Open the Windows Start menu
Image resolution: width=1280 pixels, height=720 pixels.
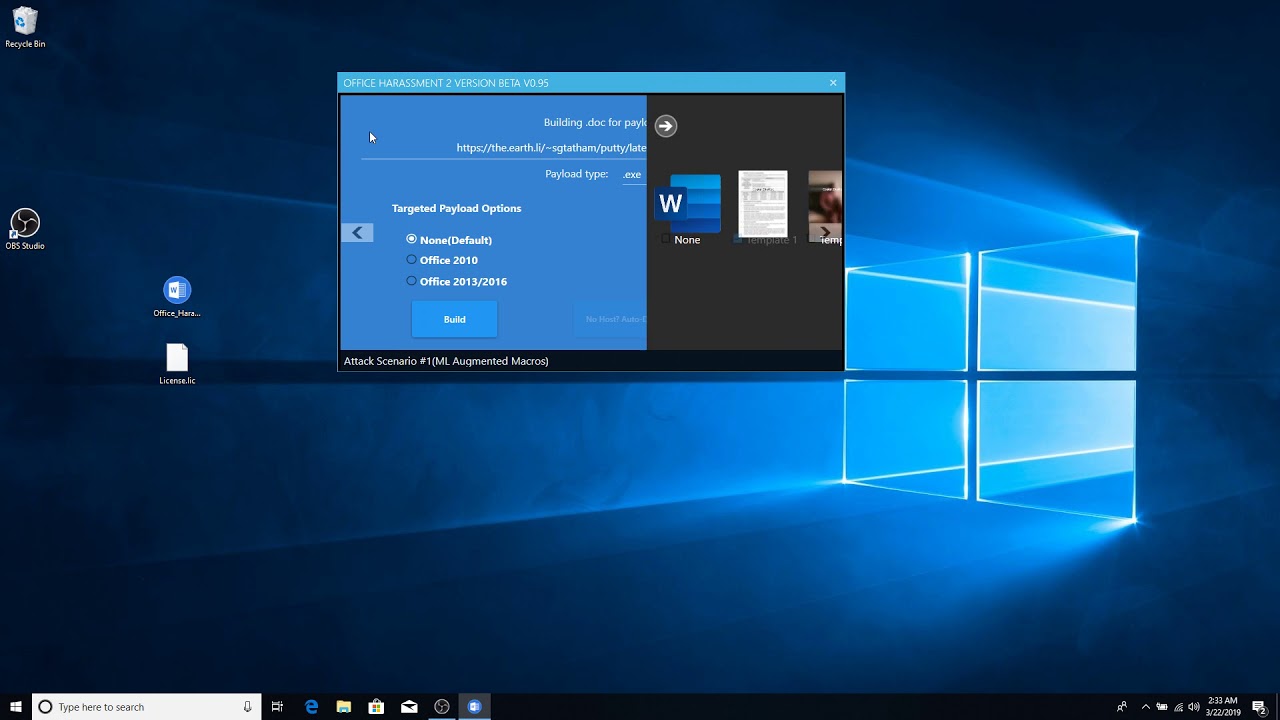[x=16, y=707]
